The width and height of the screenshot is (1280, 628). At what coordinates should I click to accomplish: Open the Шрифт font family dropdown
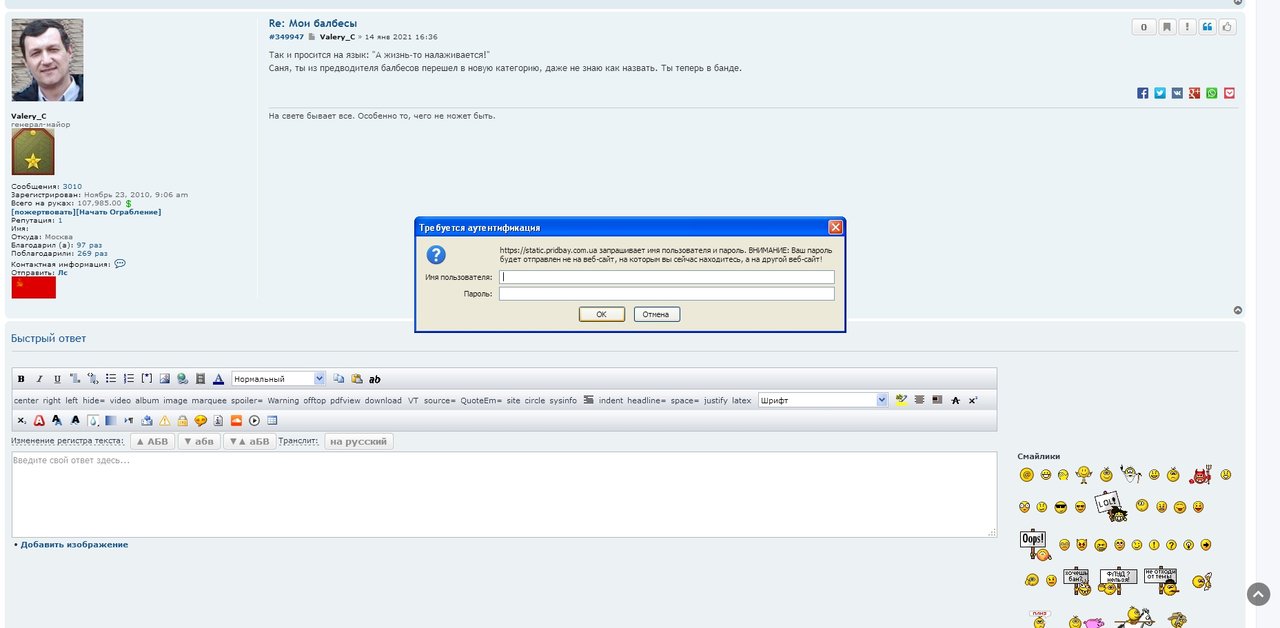click(x=822, y=400)
